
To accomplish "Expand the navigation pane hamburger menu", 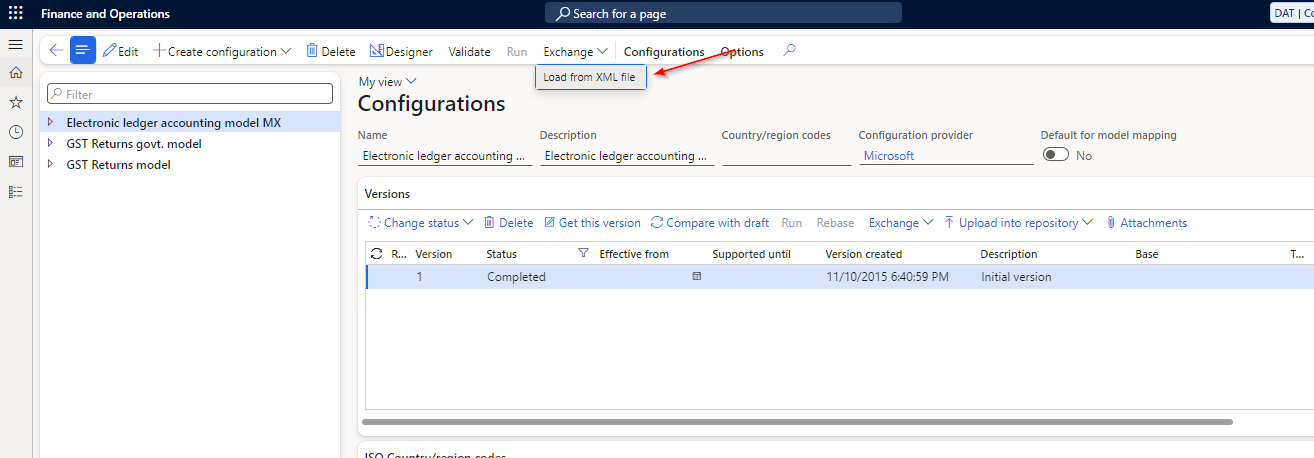I will [x=15, y=45].
